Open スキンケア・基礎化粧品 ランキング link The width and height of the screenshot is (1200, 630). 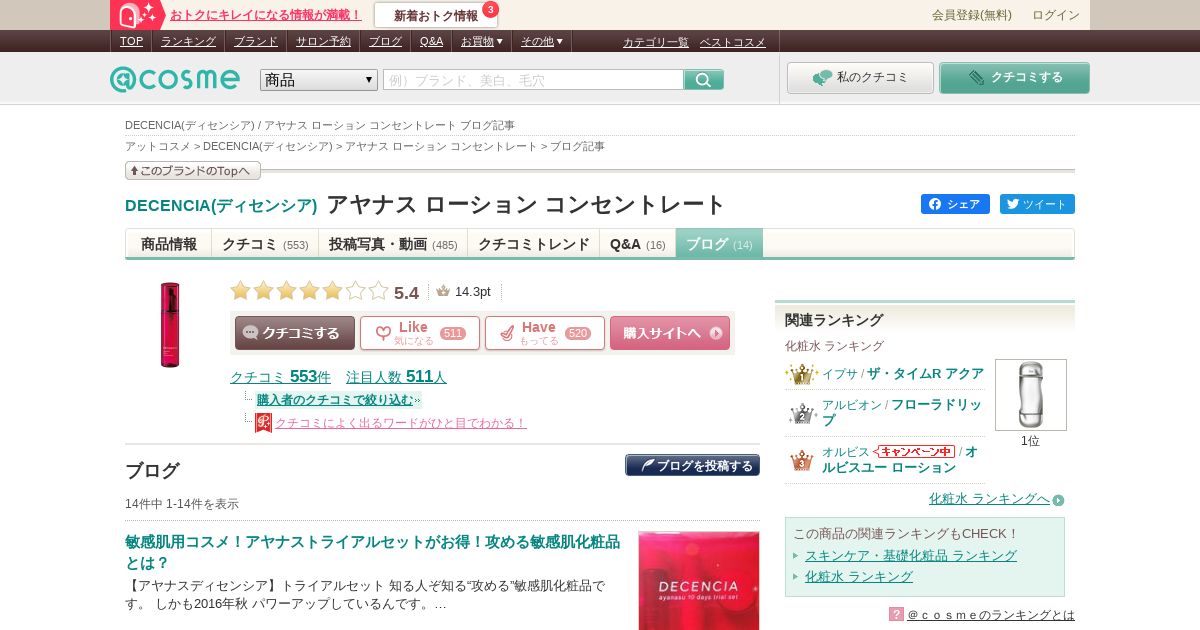click(x=911, y=555)
